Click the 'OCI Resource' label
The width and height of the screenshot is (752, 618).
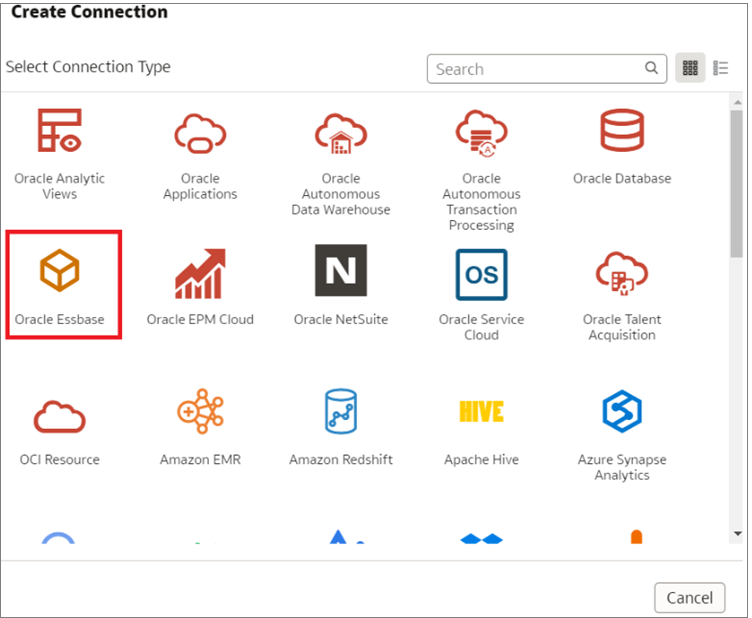pyautogui.click(x=59, y=459)
